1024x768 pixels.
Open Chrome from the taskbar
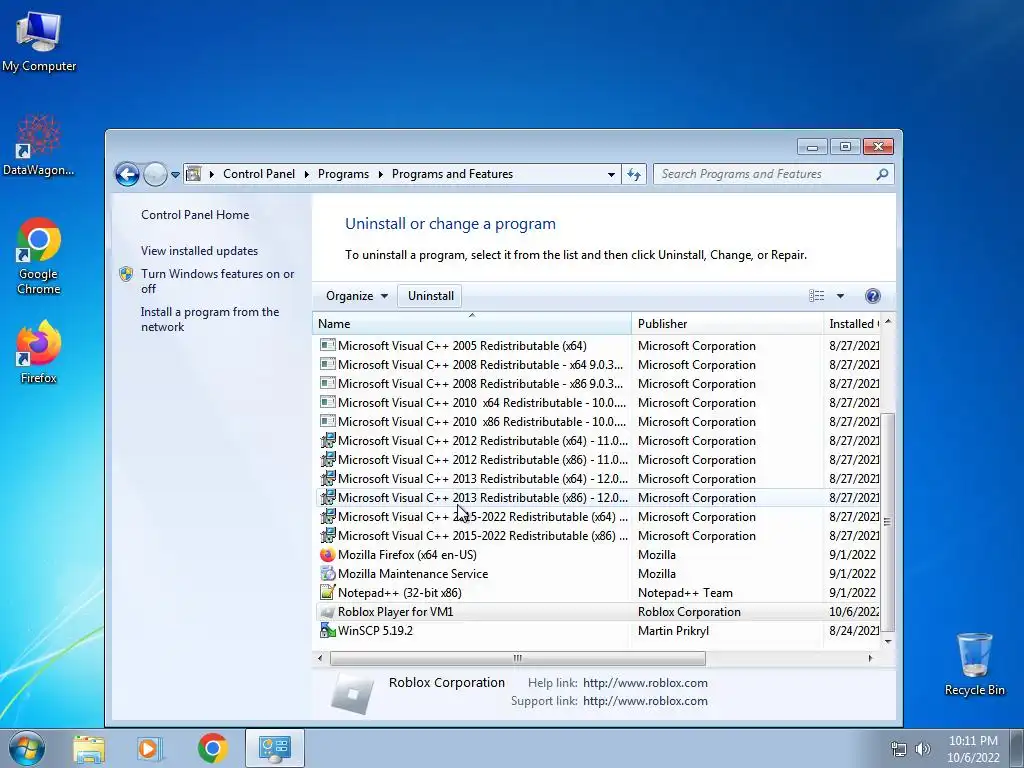[x=213, y=748]
